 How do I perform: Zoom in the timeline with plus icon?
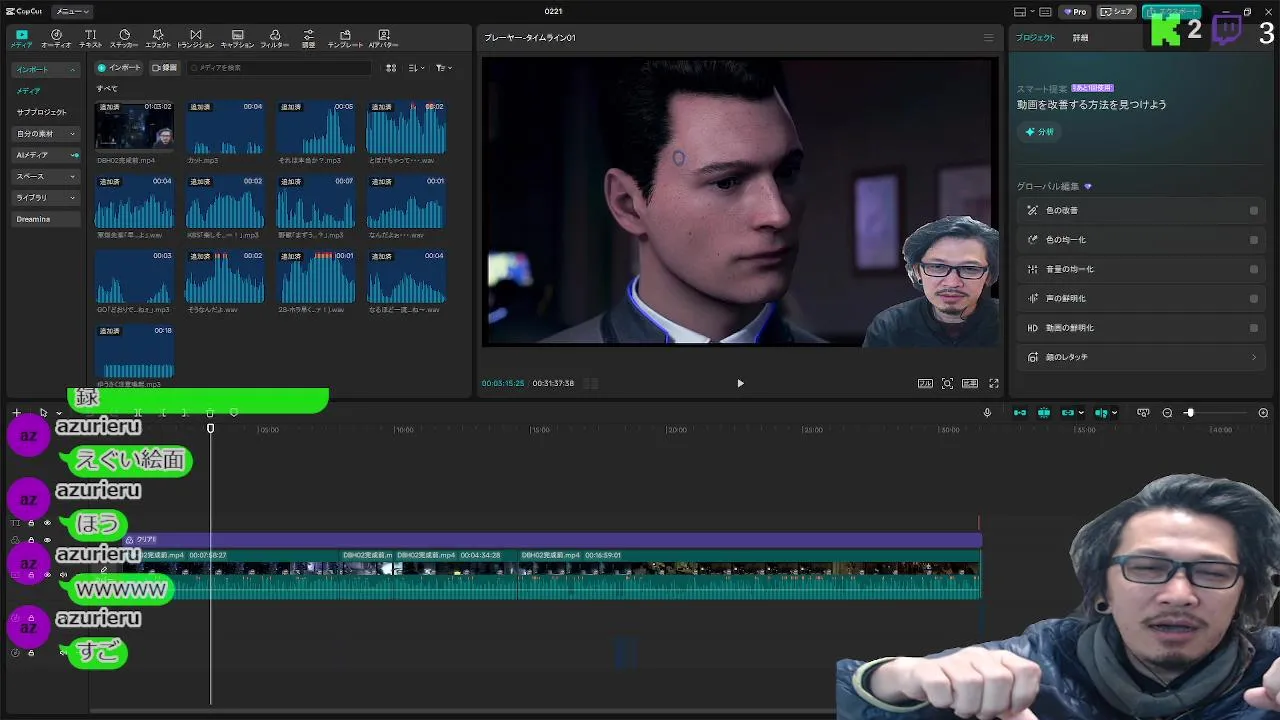click(x=1263, y=412)
